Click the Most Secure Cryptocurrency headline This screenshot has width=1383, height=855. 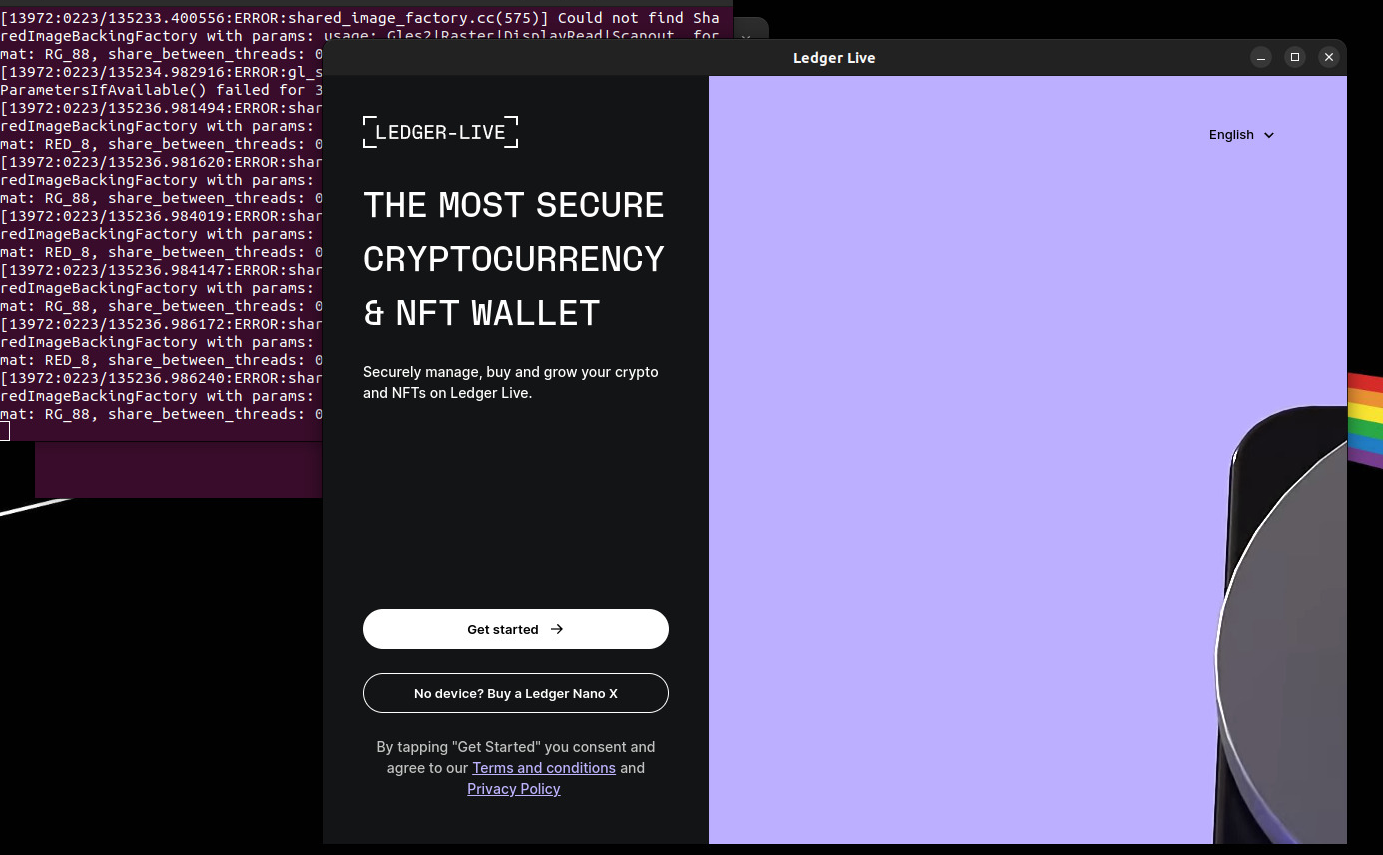pyautogui.click(x=514, y=259)
